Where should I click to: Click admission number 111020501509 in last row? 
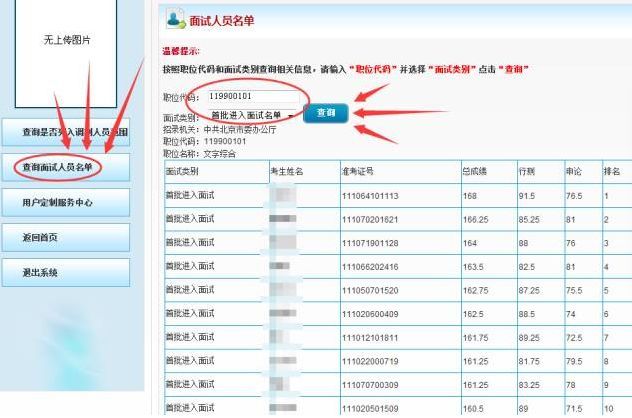(370, 408)
